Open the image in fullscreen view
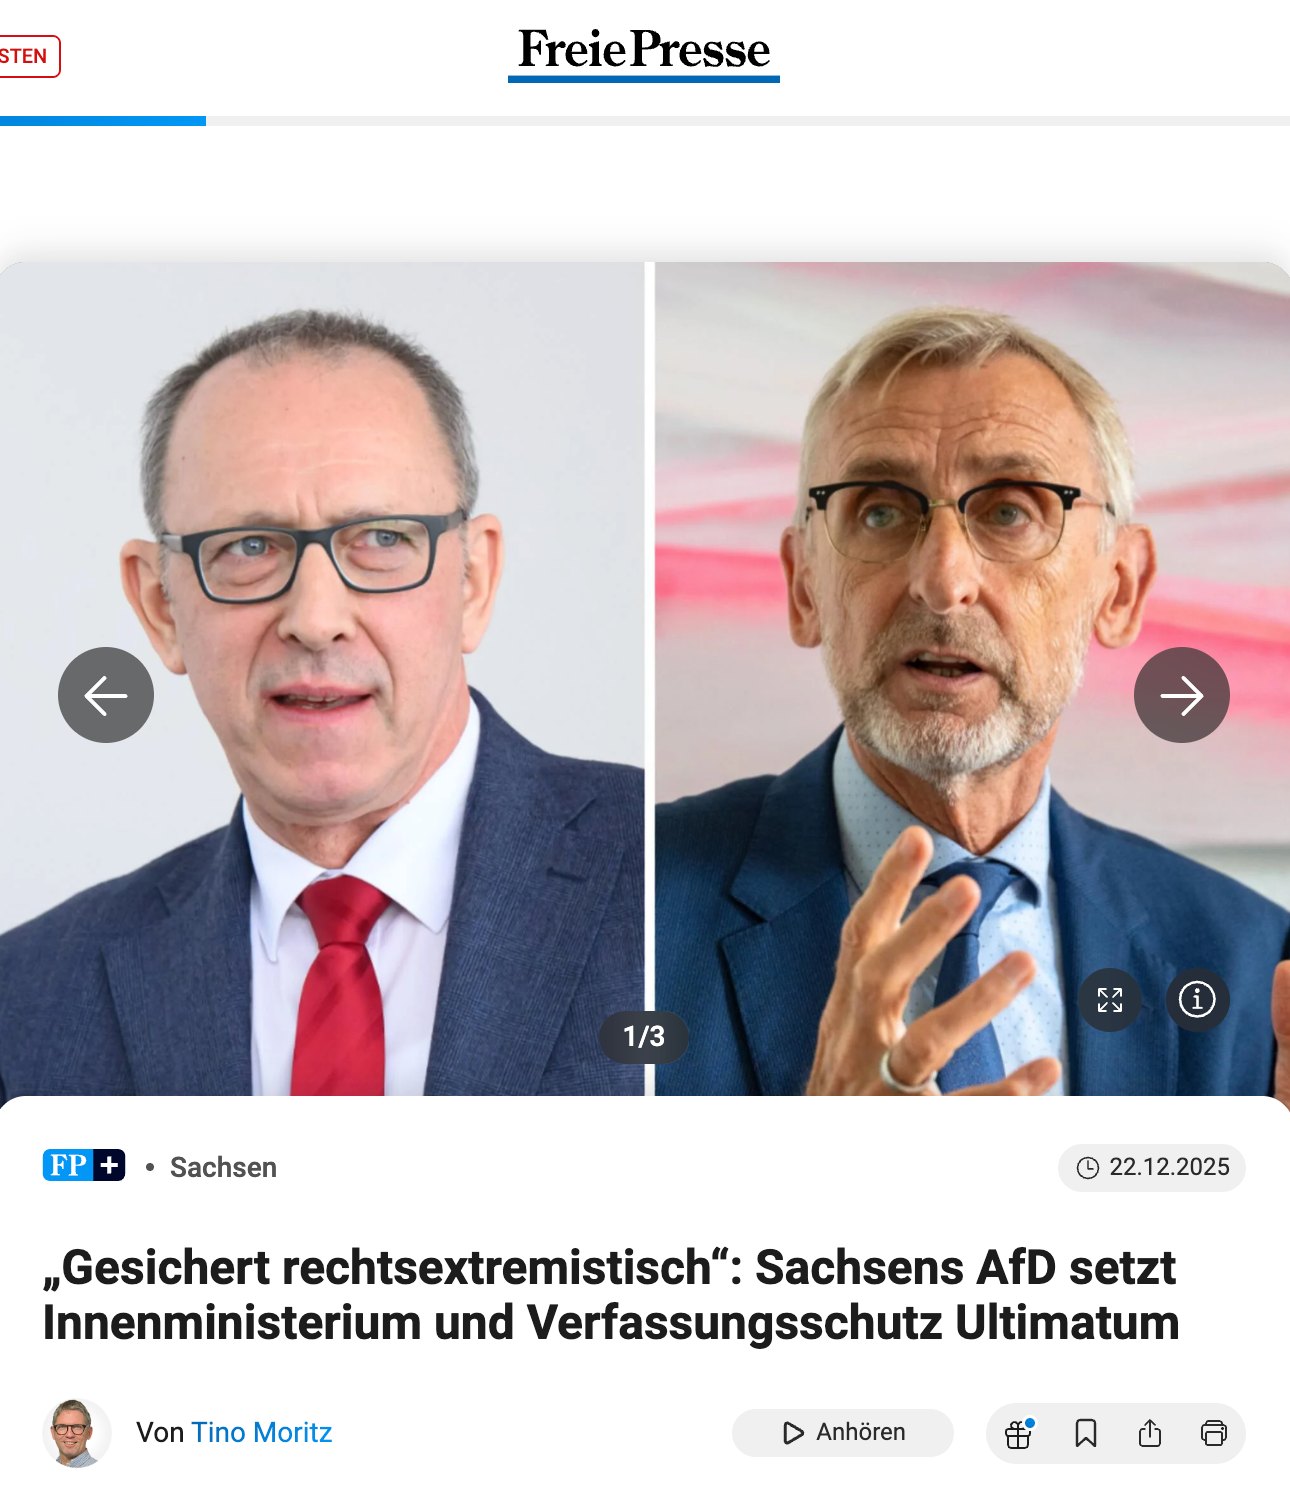The height and width of the screenshot is (1508, 1290). pyautogui.click(x=1110, y=1000)
